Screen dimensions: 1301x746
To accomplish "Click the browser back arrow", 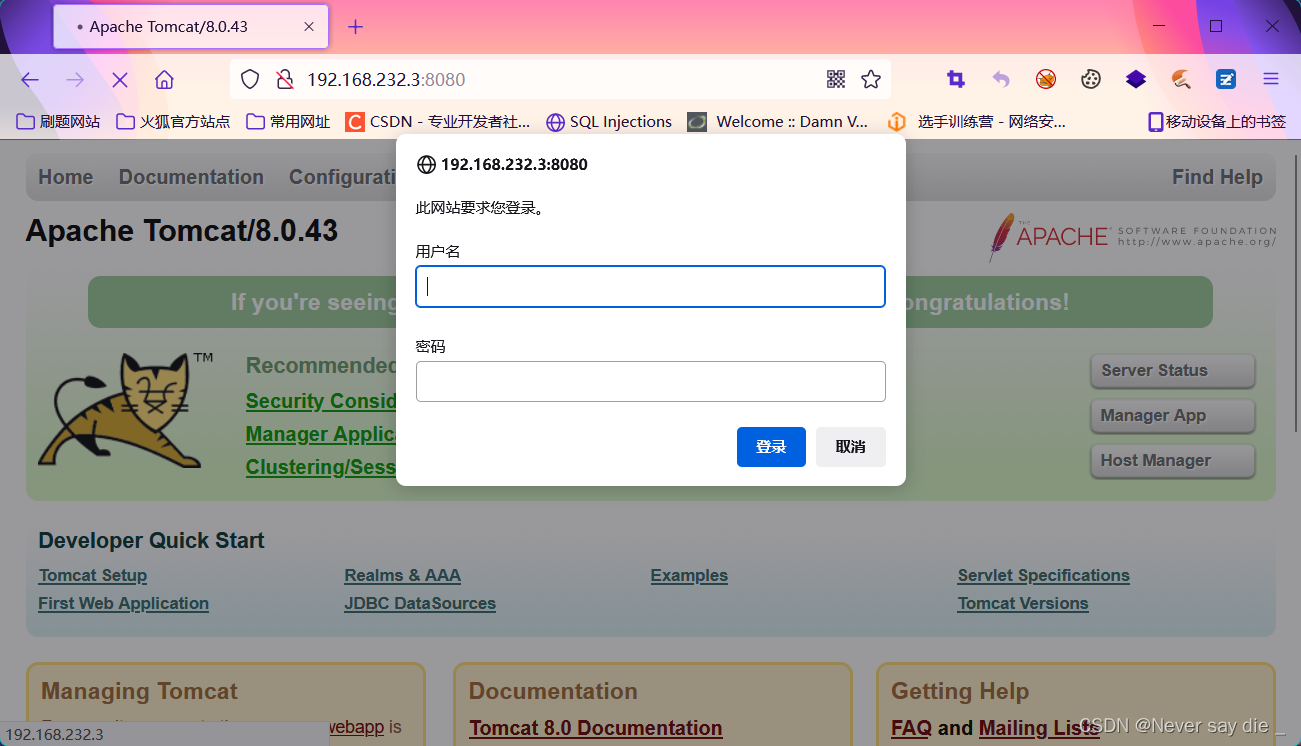I will [x=30, y=80].
